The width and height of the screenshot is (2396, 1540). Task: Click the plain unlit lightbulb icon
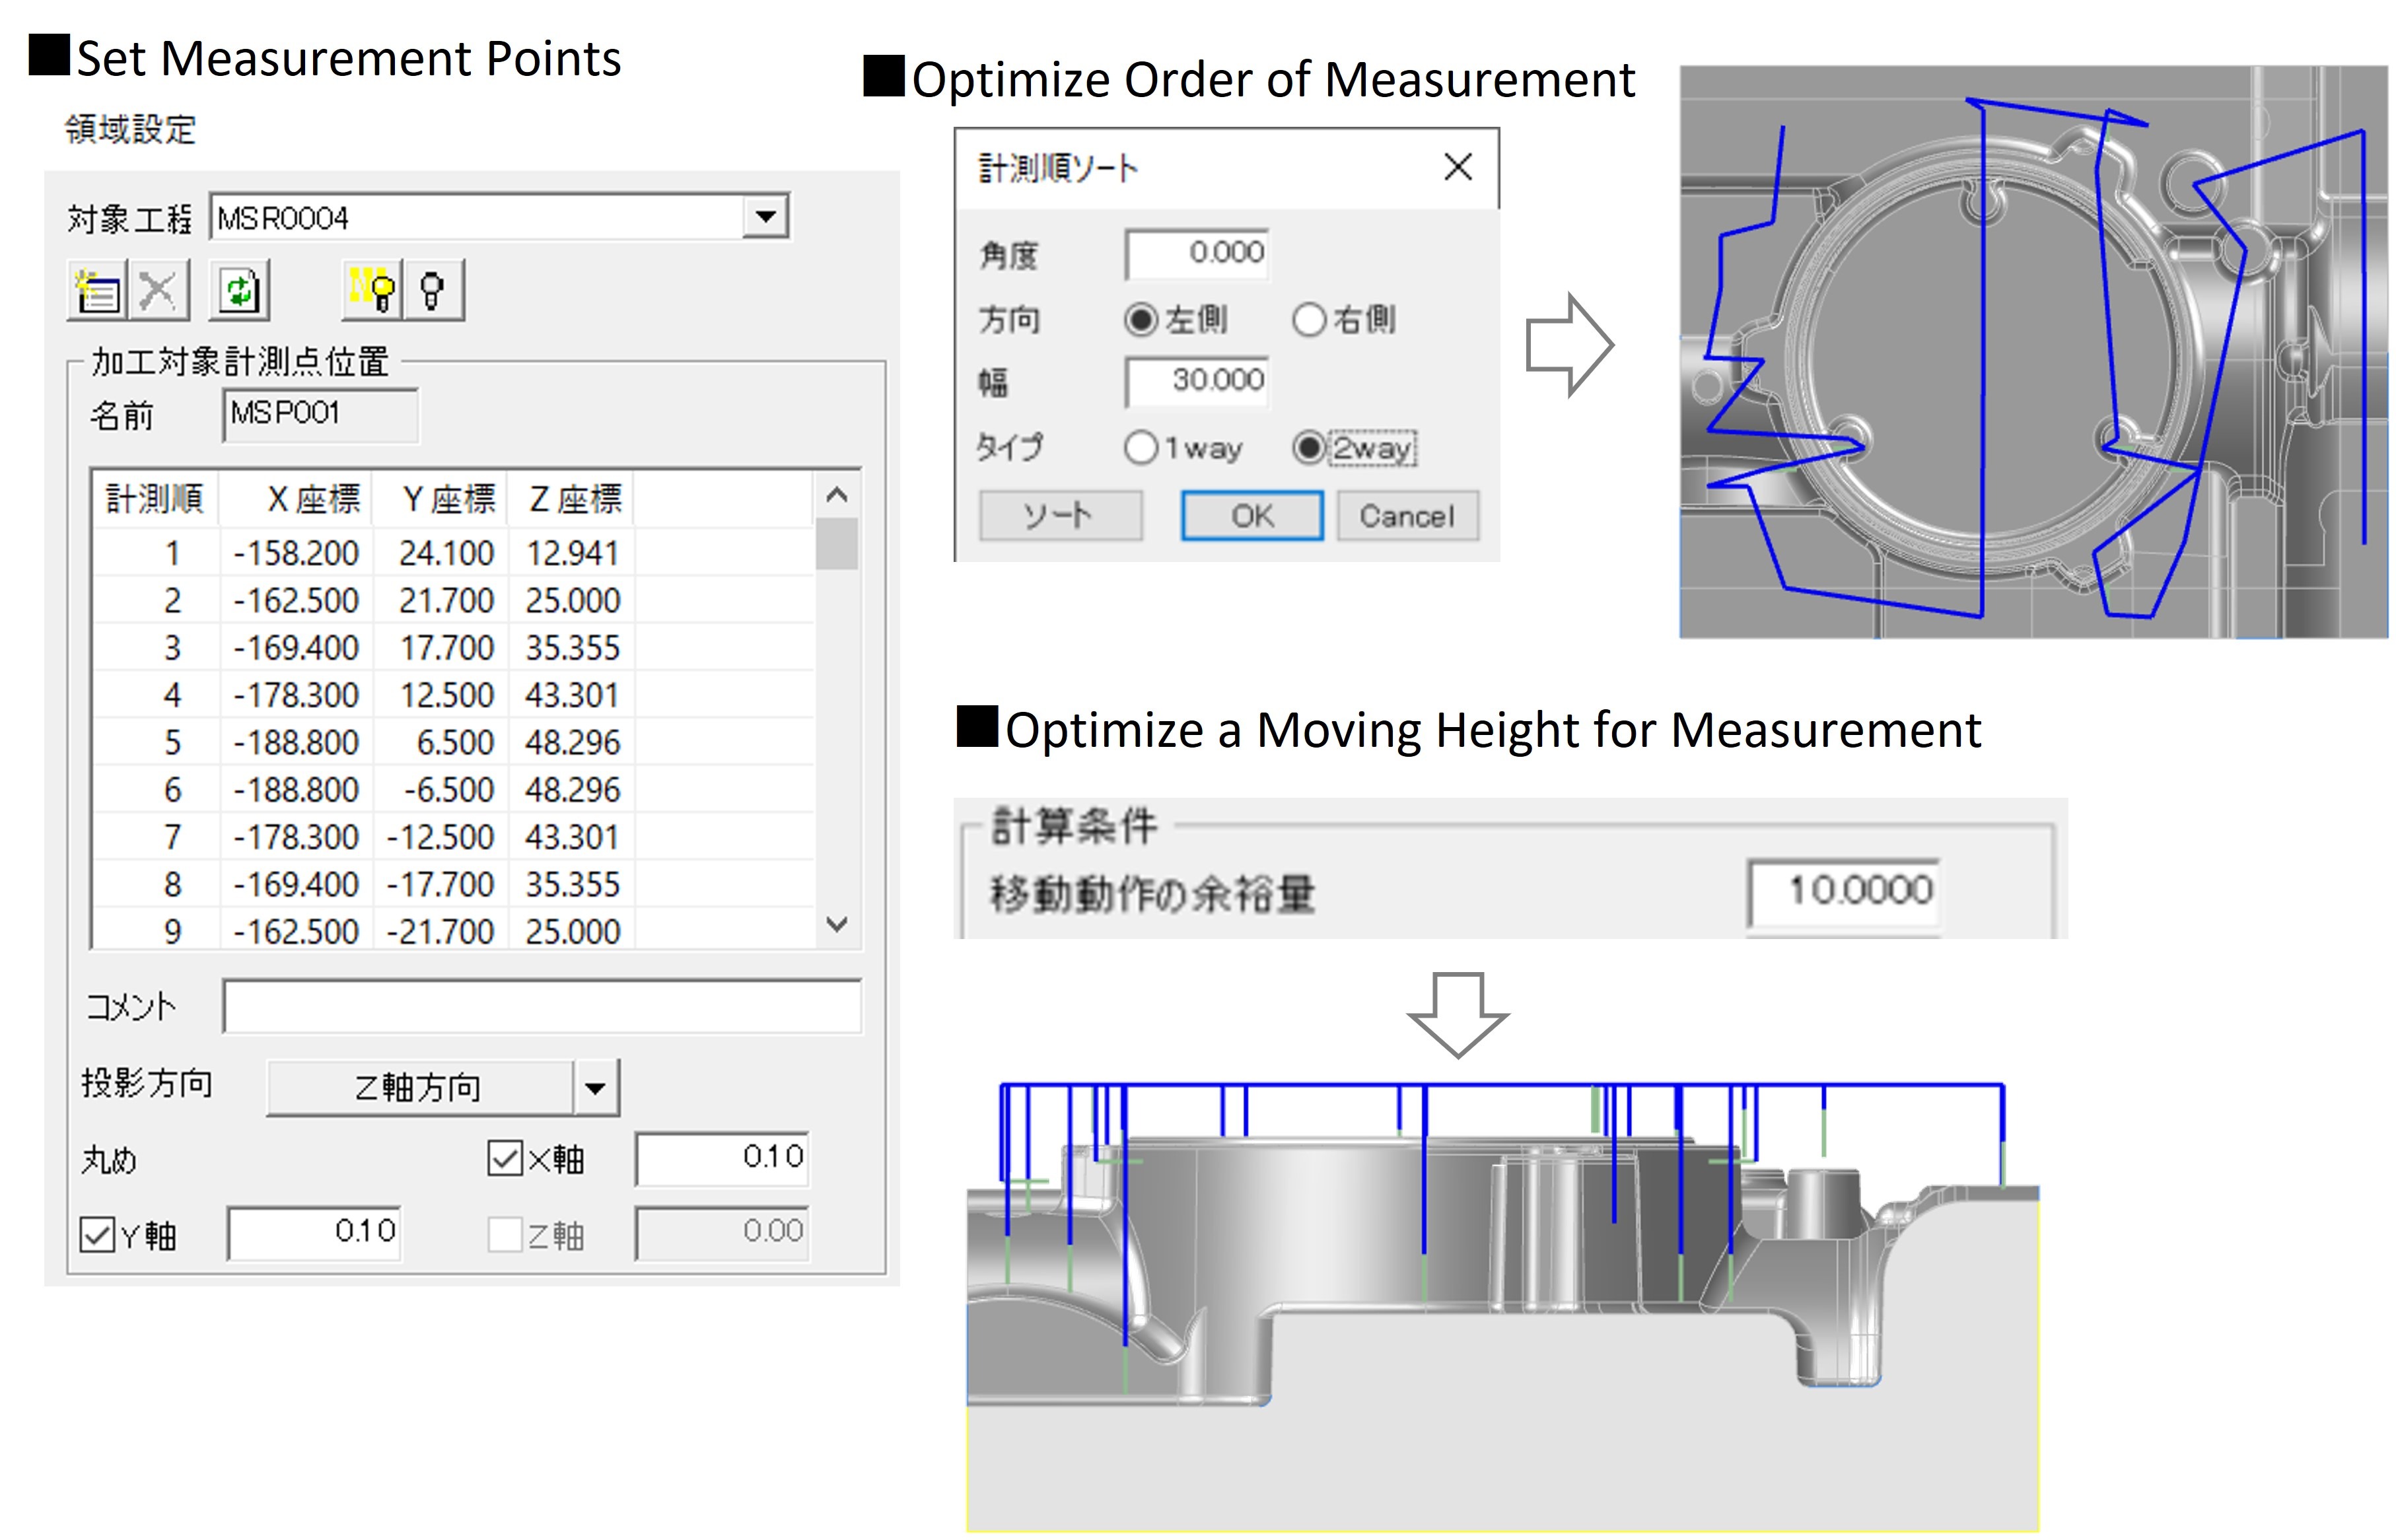(x=433, y=291)
